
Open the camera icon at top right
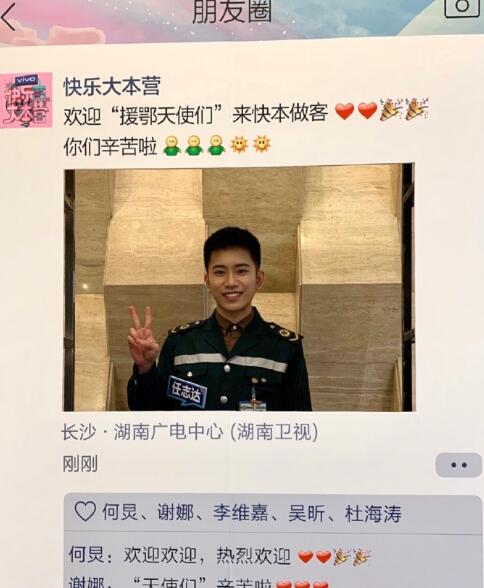click(x=462, y=6)
